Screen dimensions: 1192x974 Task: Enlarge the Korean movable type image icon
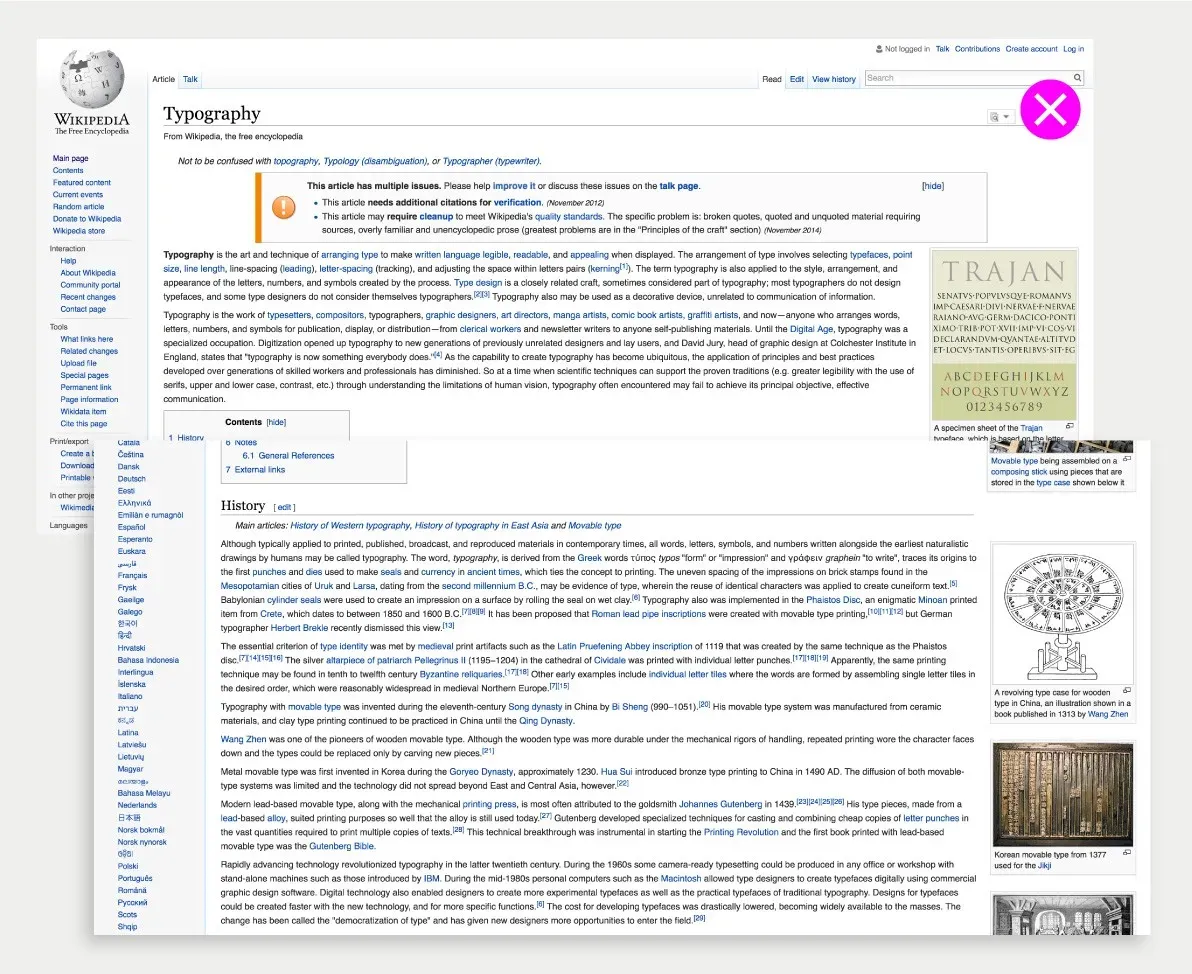(x=1127, y=853)
